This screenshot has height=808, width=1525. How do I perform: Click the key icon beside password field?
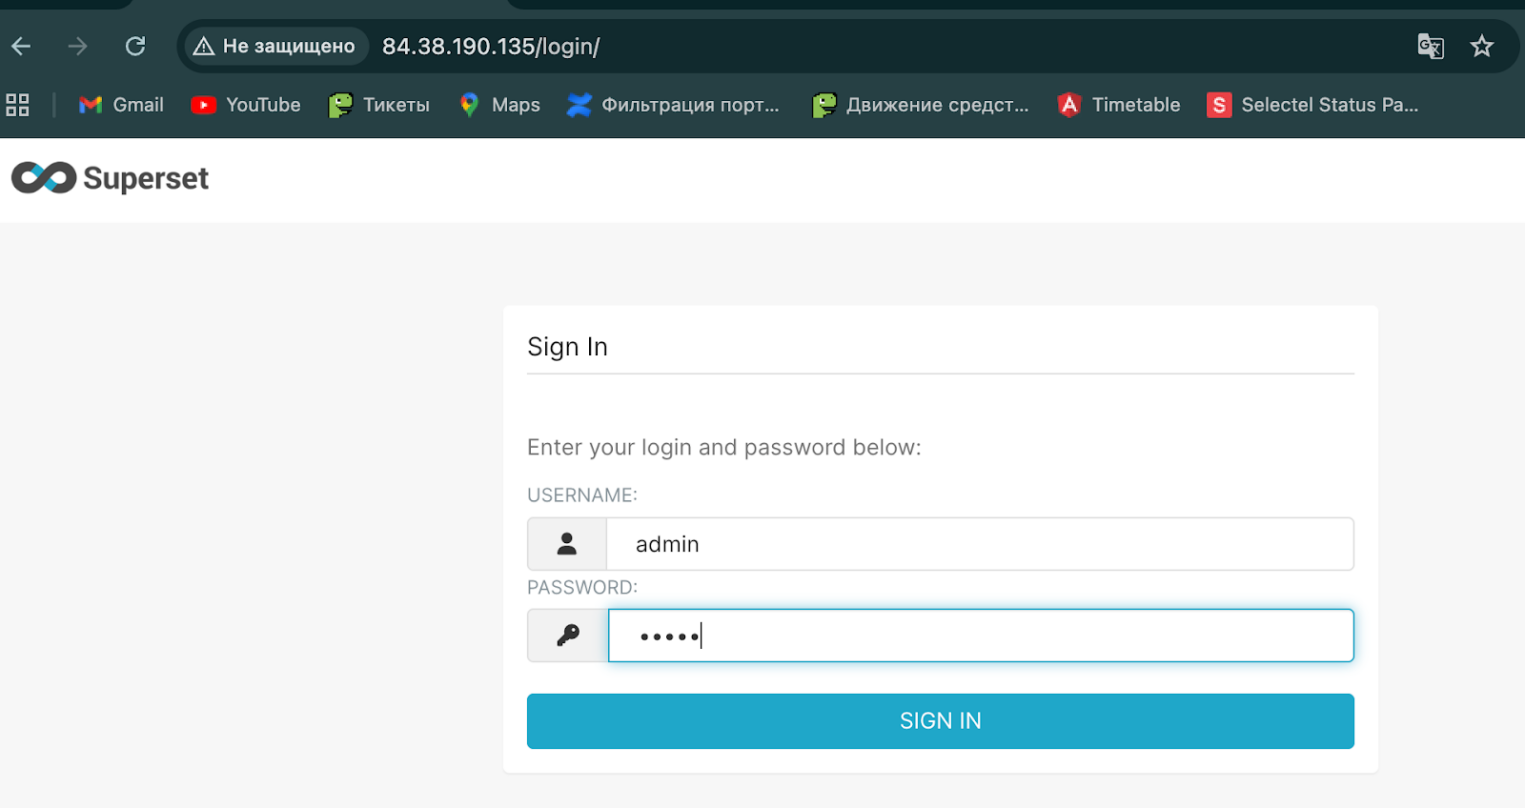pyautogui.click(x=567, y=636)
